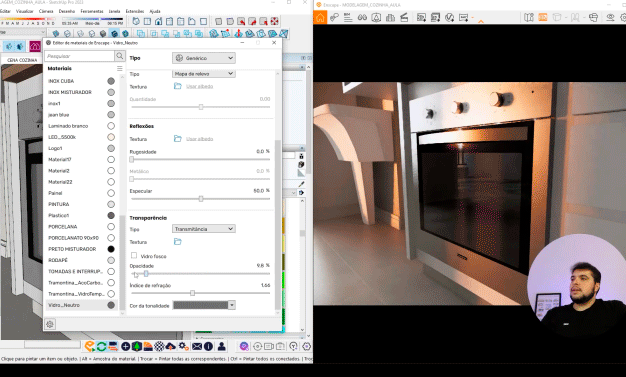Enable the Vidro fosco checkbox
The height and width of the screenshot is (377, 626).
134,256
